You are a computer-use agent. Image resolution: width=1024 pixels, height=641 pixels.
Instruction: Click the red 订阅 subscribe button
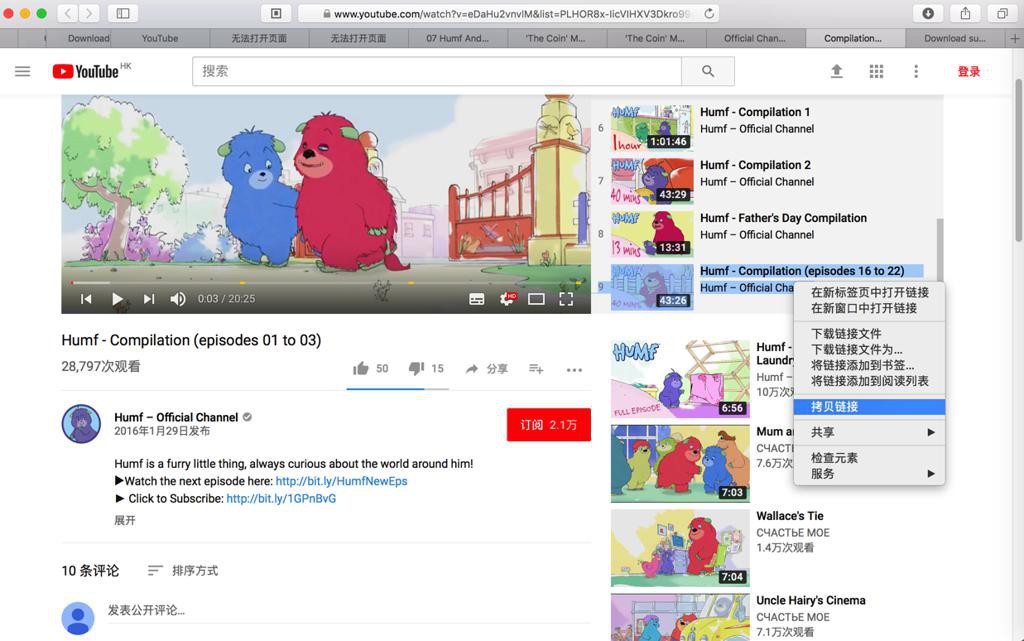click(x=549, y=425)
